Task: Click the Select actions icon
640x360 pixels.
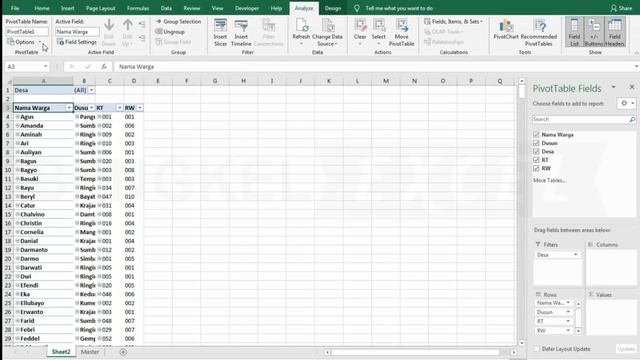Action: click(x=379, y=32)
